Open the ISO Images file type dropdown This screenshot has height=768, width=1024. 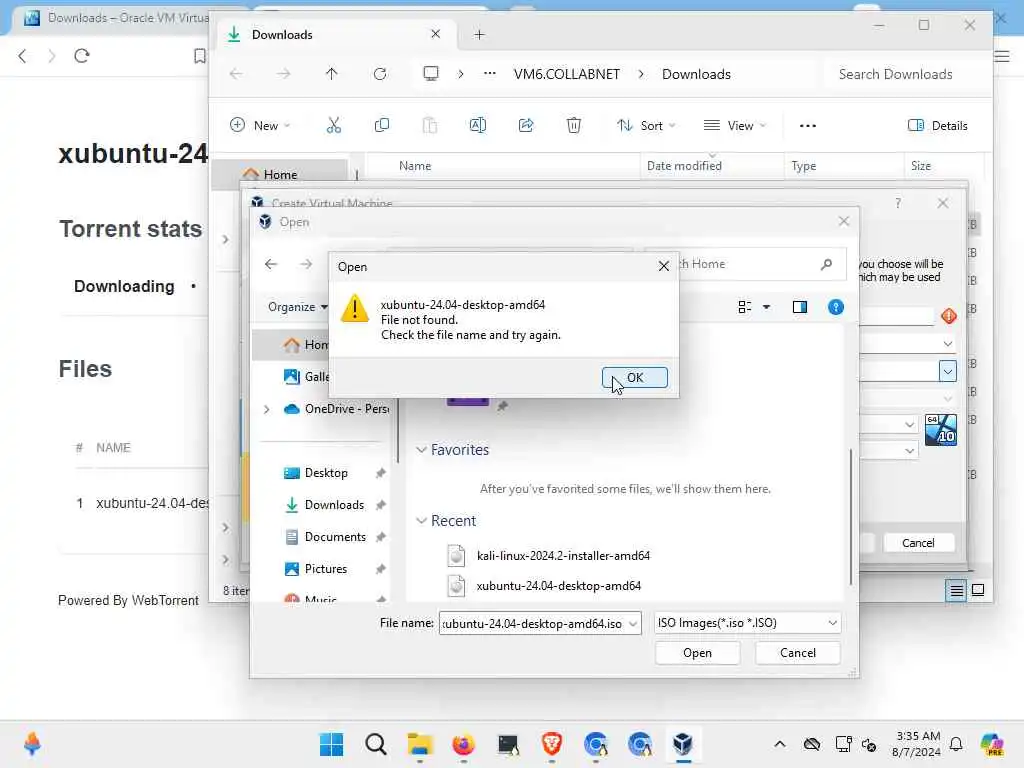[x=833, y=623]
